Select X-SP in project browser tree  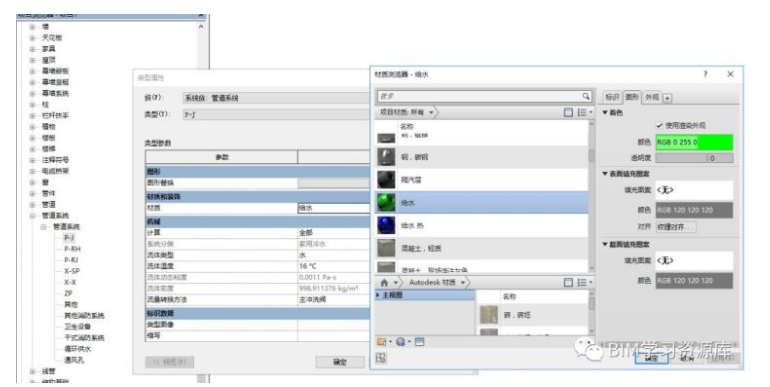point(72,271)
